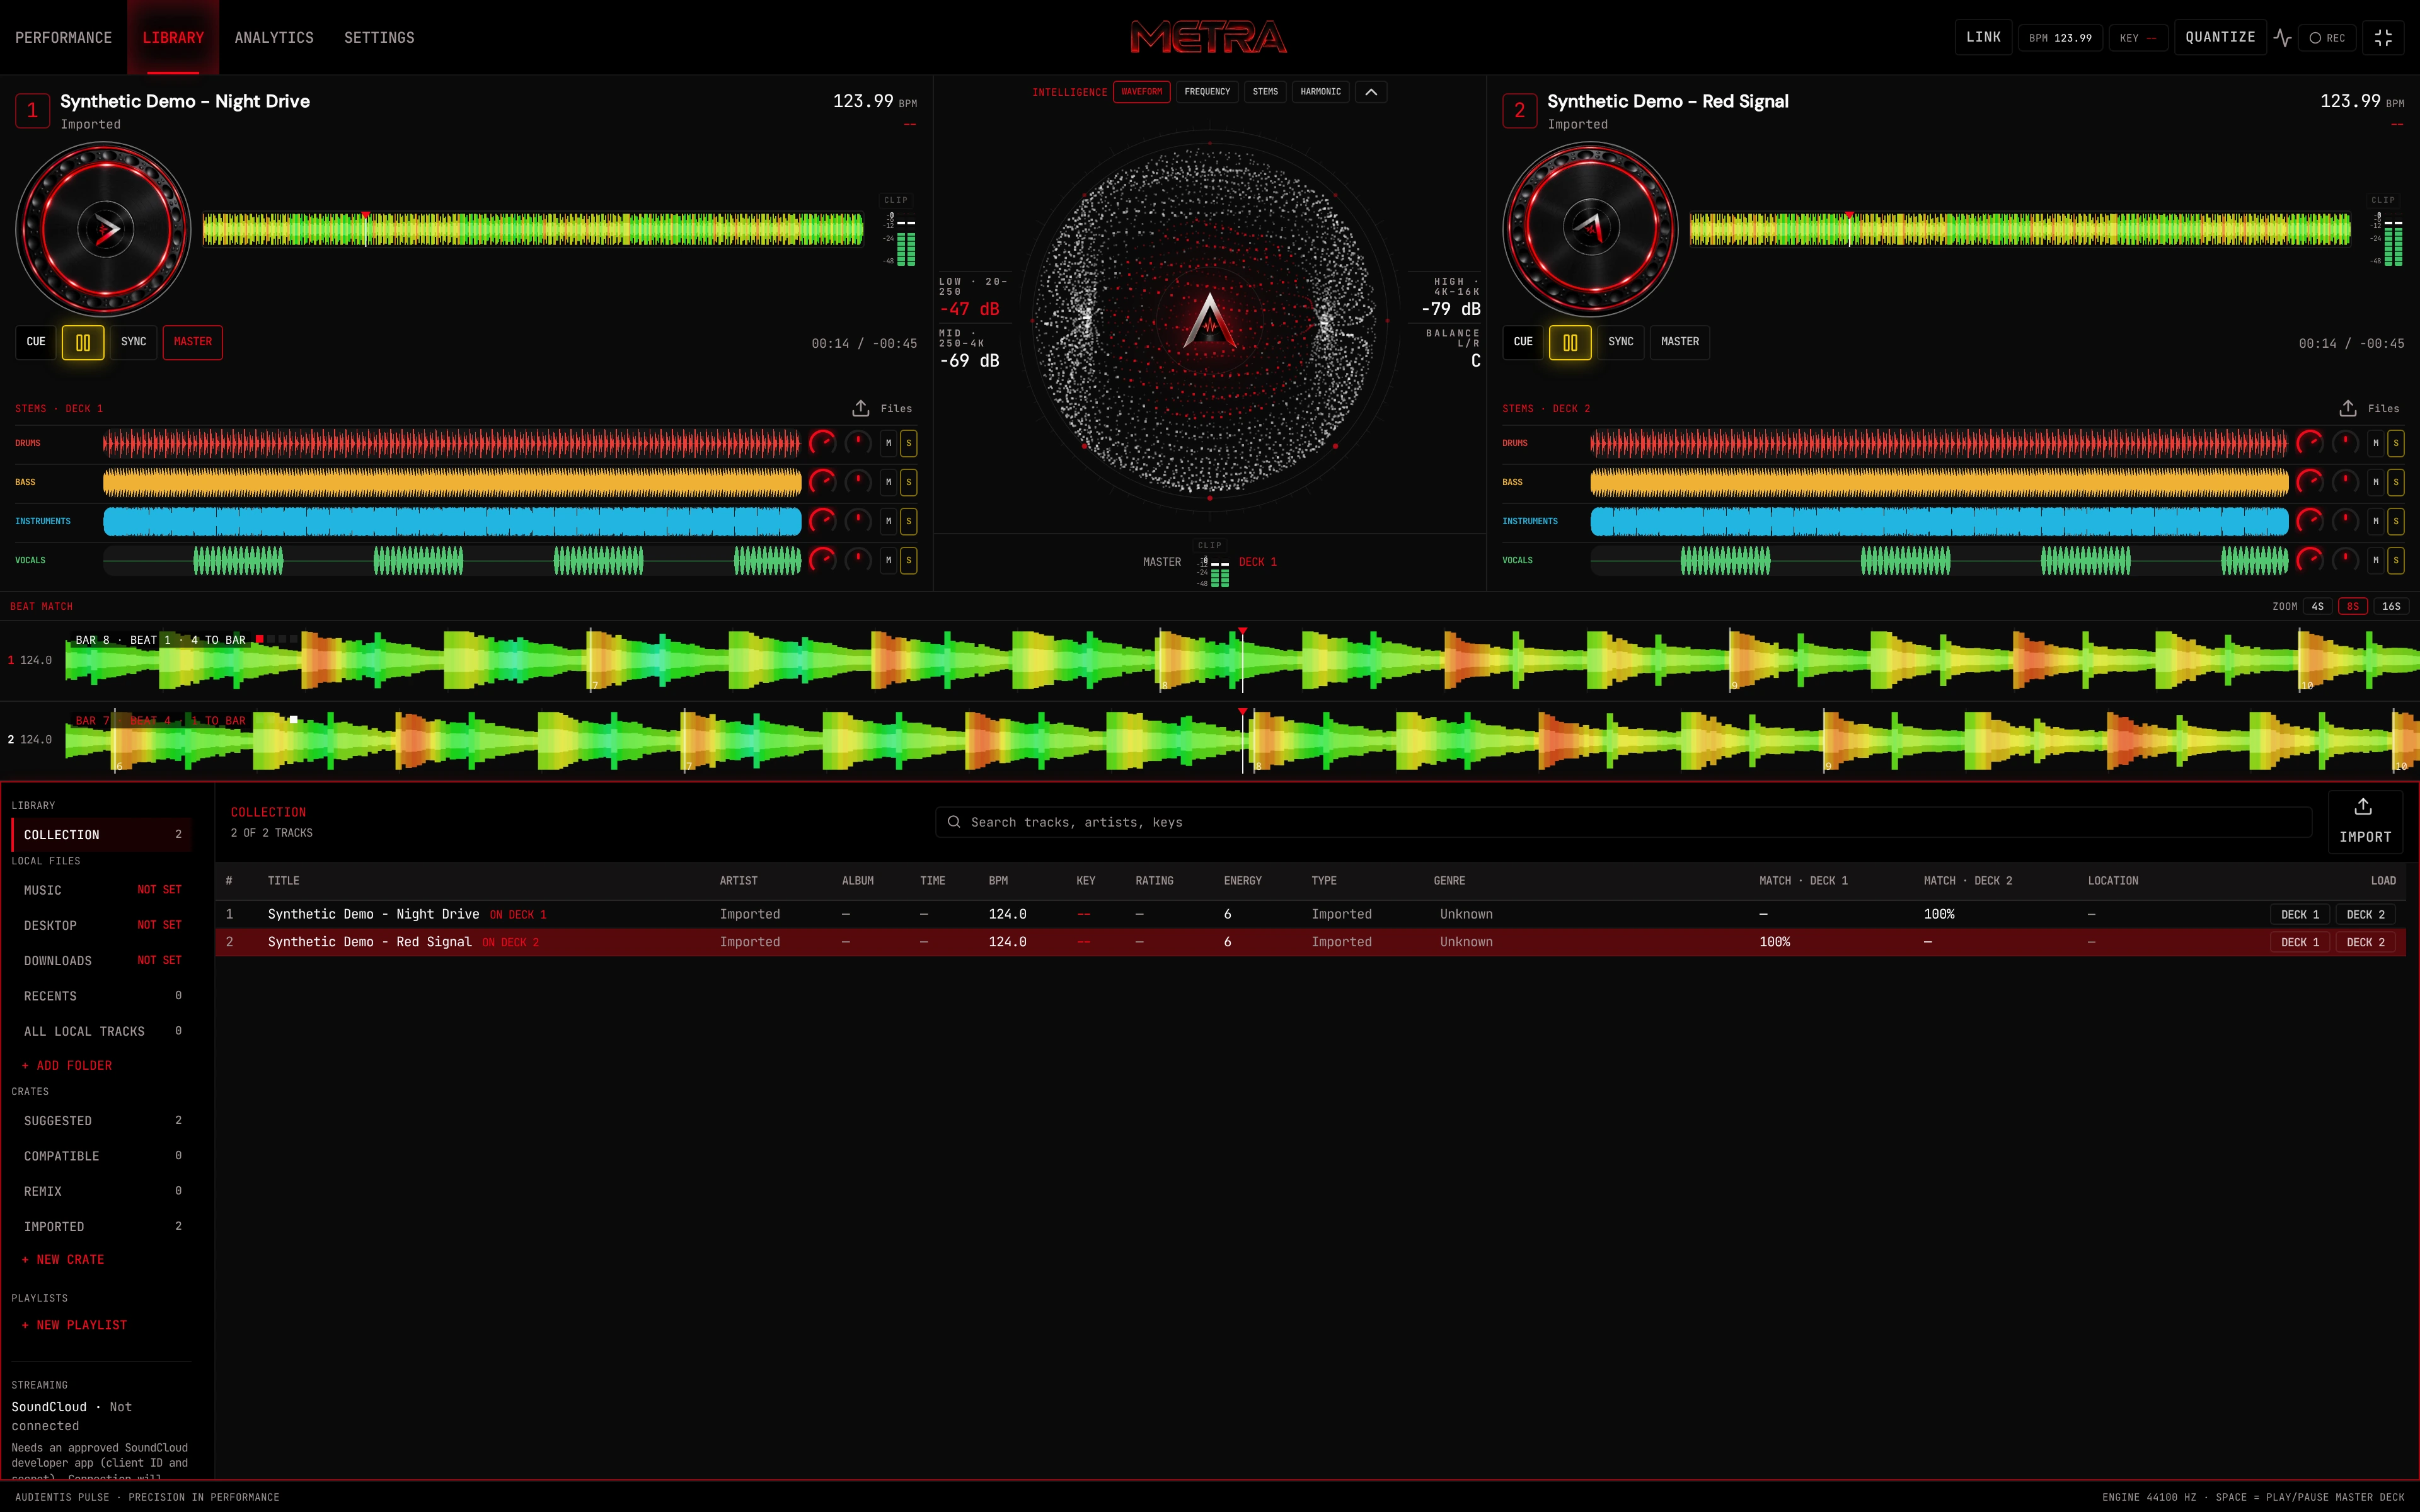Click the Deck 1 stems Files upload icon
Image resolution: width=2420 pixels, height=1512 pixels.
click(x=860, y=408)
